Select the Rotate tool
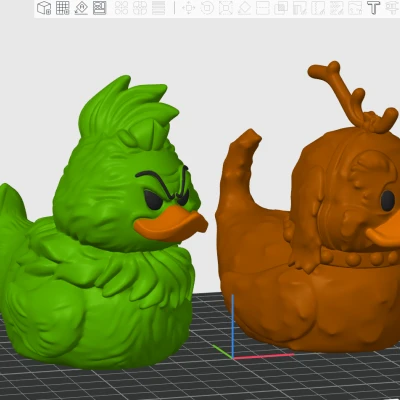 point(207,8)
